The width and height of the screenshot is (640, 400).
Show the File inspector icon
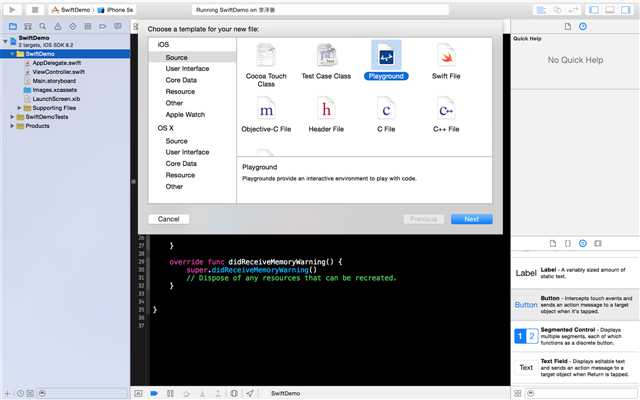point(568,27)
